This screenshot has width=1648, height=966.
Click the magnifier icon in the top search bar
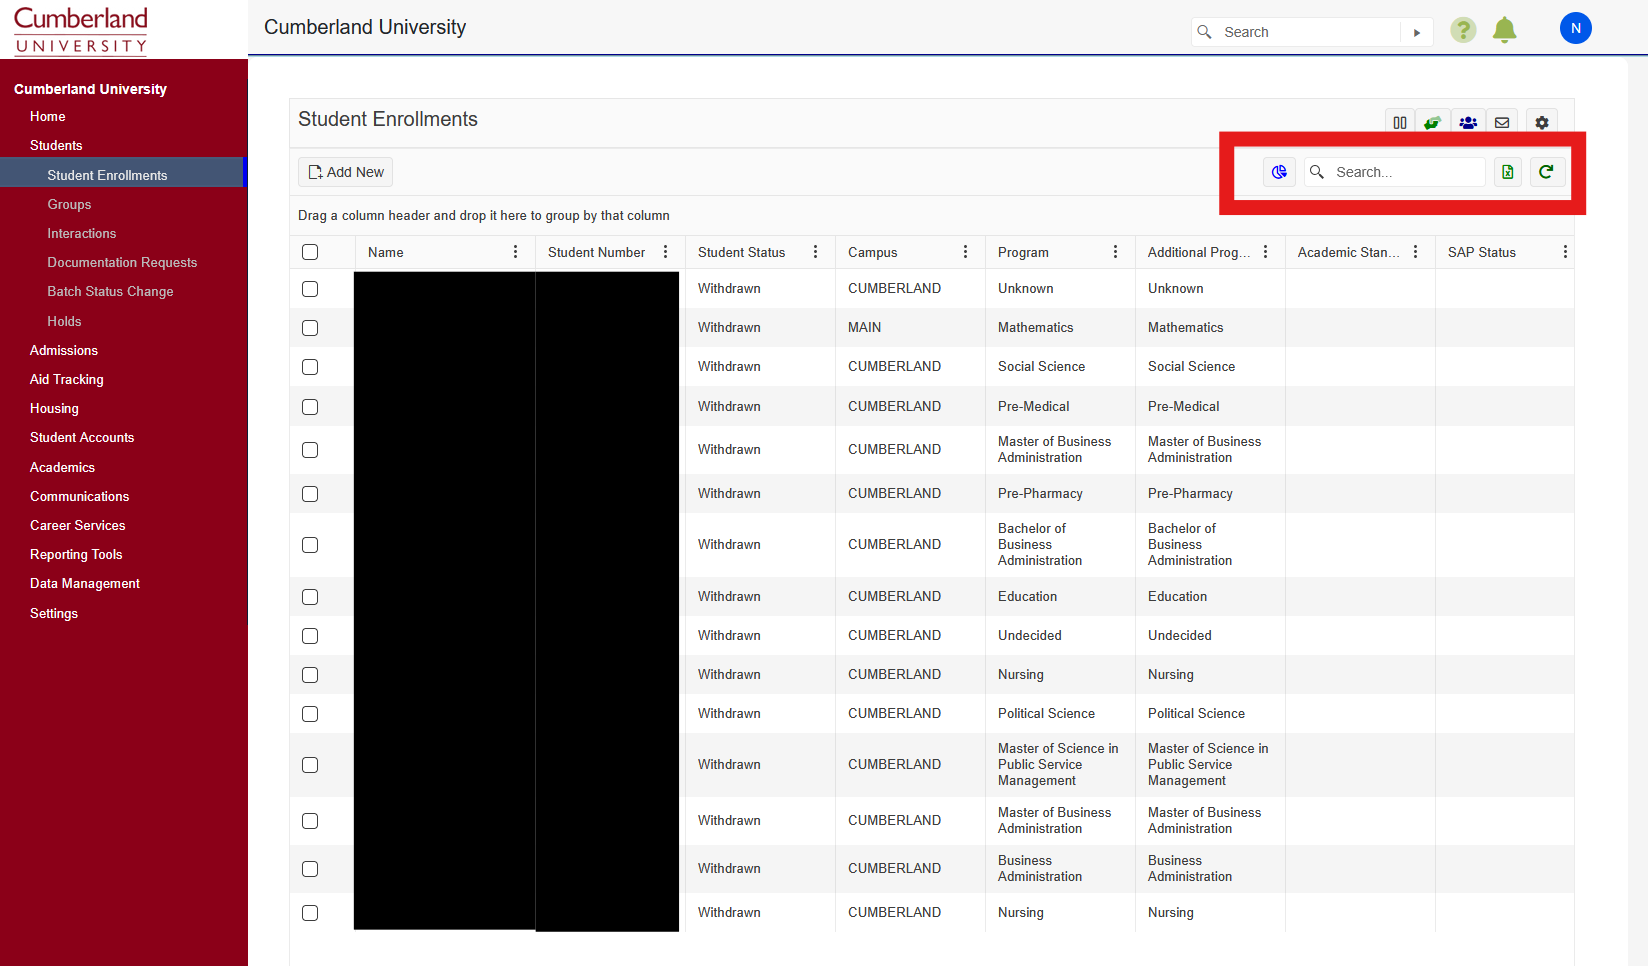[x=1205, y=32]
